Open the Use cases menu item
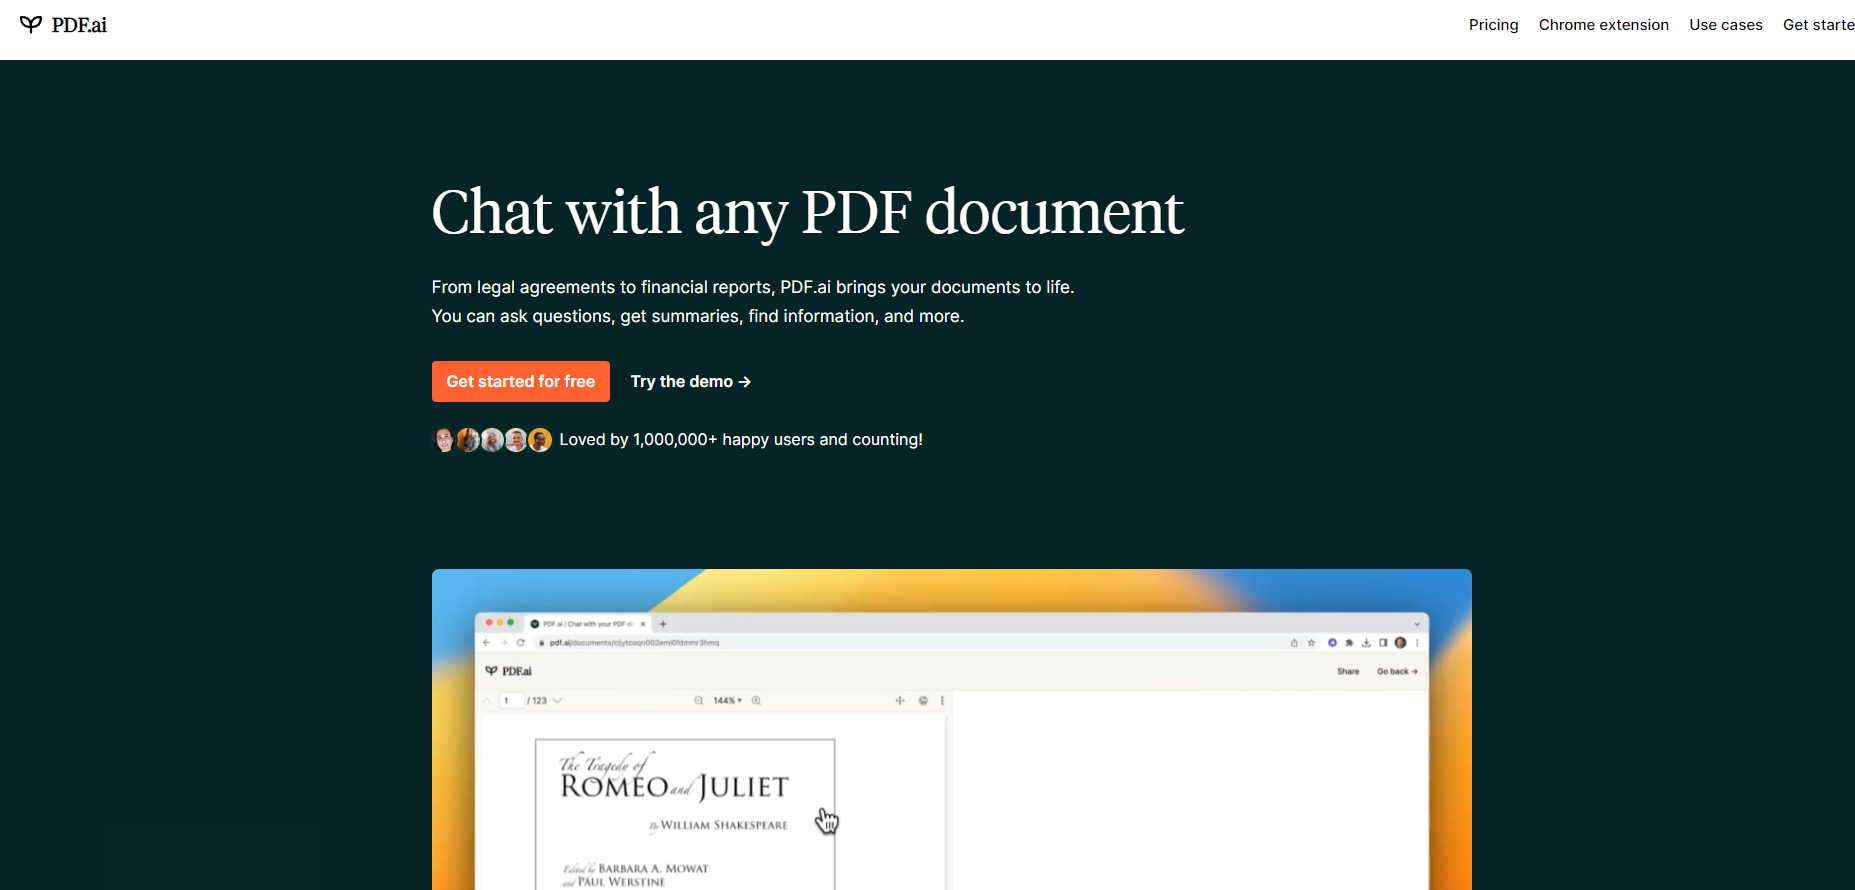The height and width of the screenshot is (890, 1855). point(1725,25)
